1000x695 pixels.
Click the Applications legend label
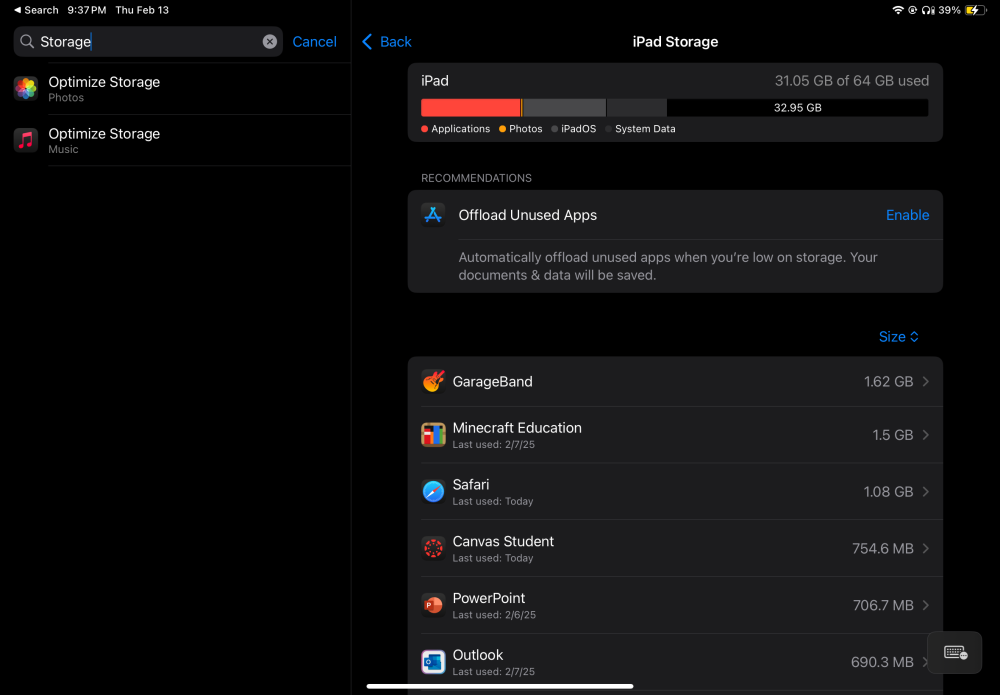point(460,129)
